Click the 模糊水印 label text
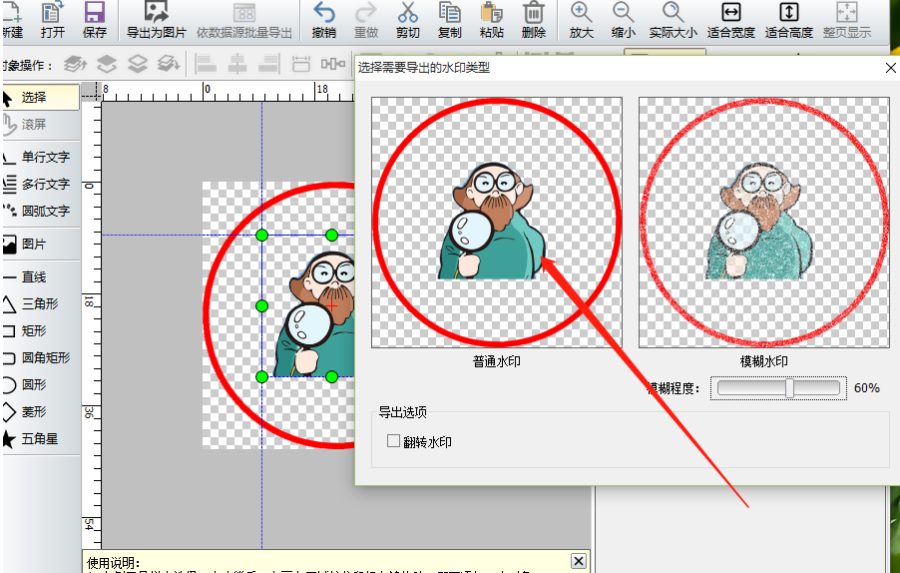 pos(764,362)
